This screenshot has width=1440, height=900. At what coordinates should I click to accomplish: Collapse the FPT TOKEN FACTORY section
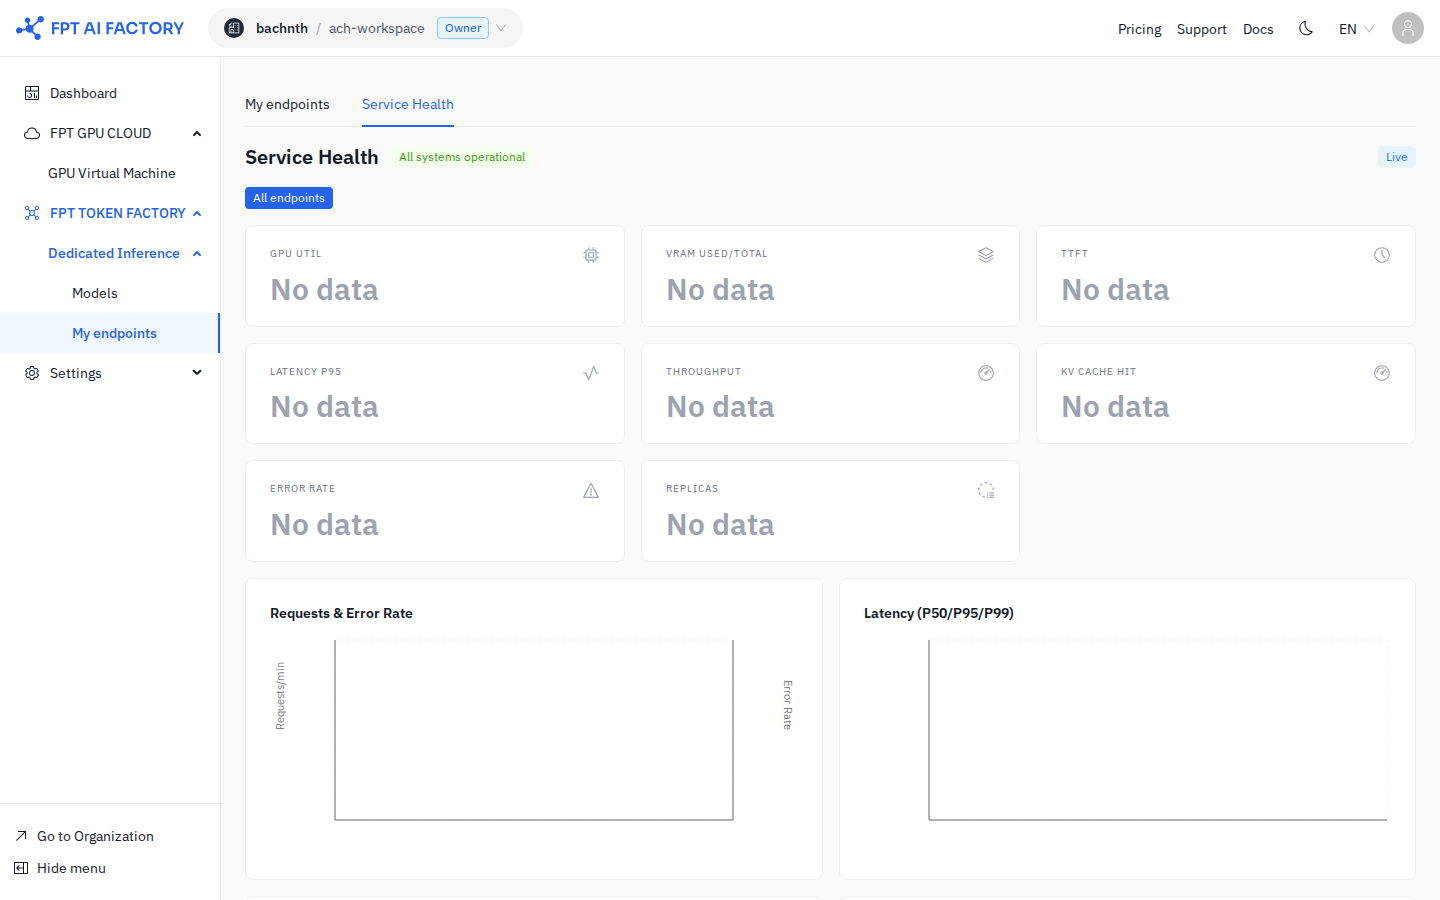[x=197, y=213]
